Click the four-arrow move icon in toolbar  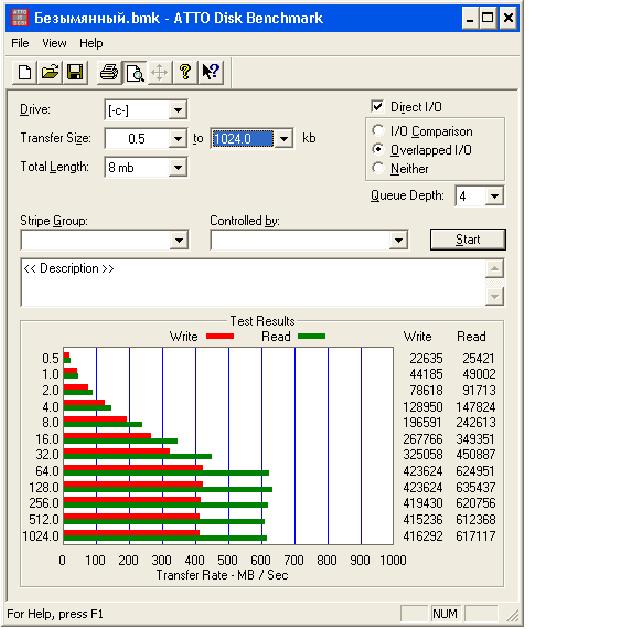159,72
